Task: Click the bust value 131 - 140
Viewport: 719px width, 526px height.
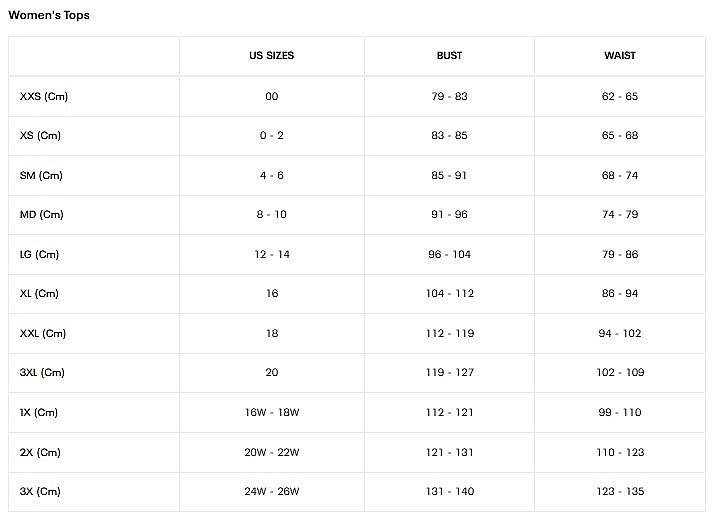Action: click(449, 491)
